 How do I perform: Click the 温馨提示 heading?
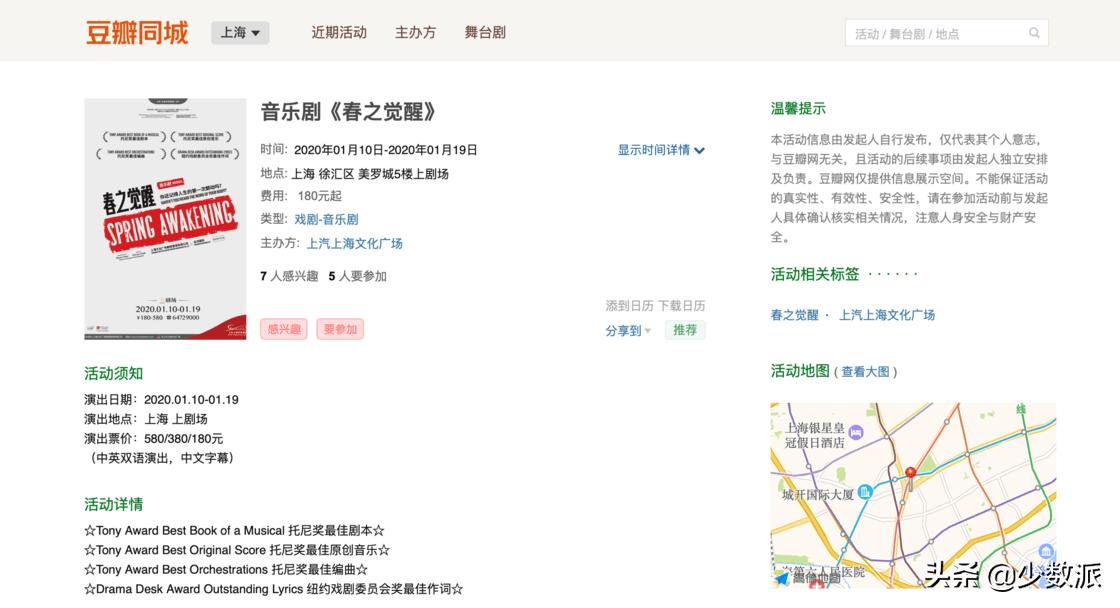[798, 109]
